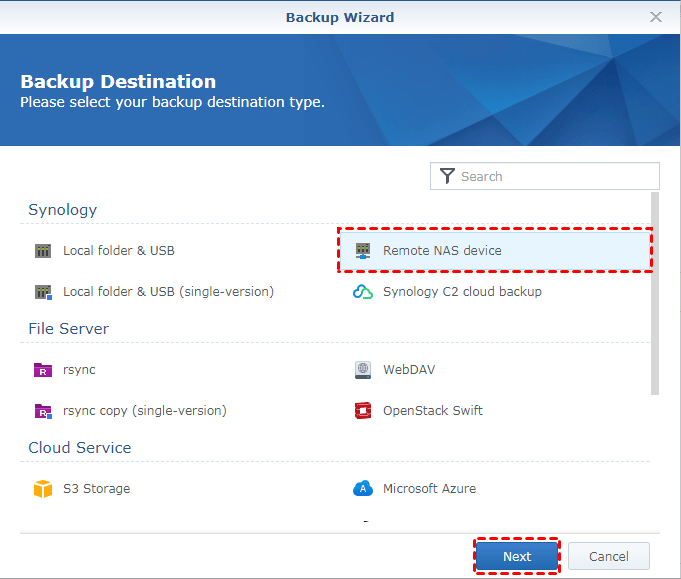Pick the WebDAV server icon
Viewport: 681px width, 579px height.
point(363,370)
